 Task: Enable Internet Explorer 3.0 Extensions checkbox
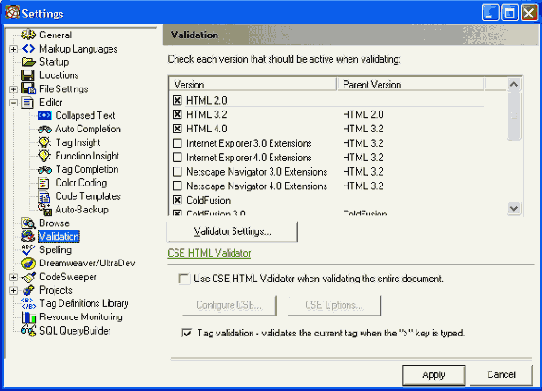[x=177, y=143]
